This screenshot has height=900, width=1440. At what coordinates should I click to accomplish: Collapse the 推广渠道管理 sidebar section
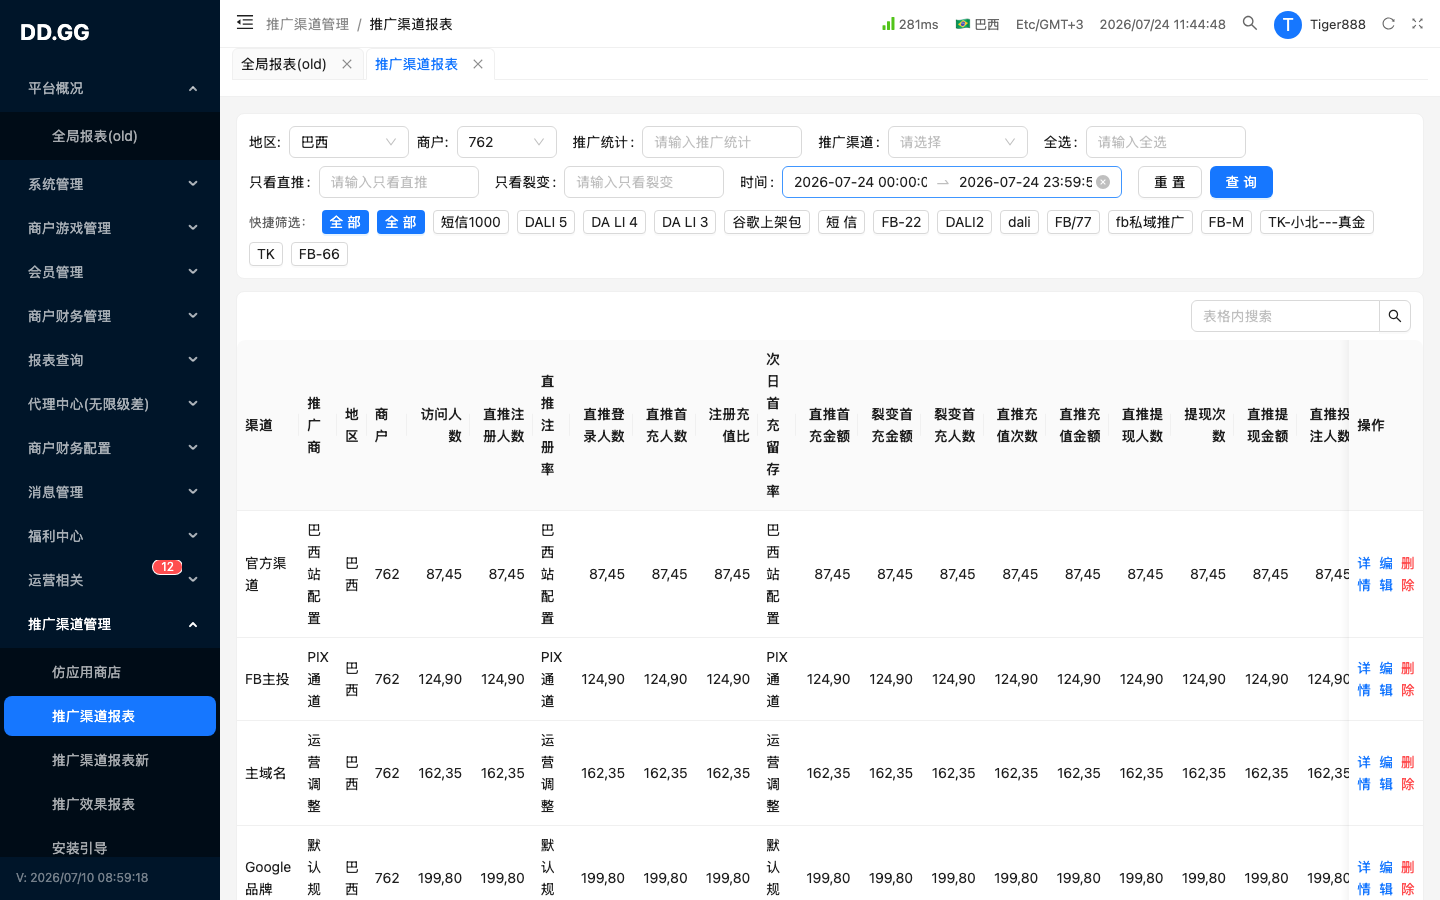click(110, 624)
